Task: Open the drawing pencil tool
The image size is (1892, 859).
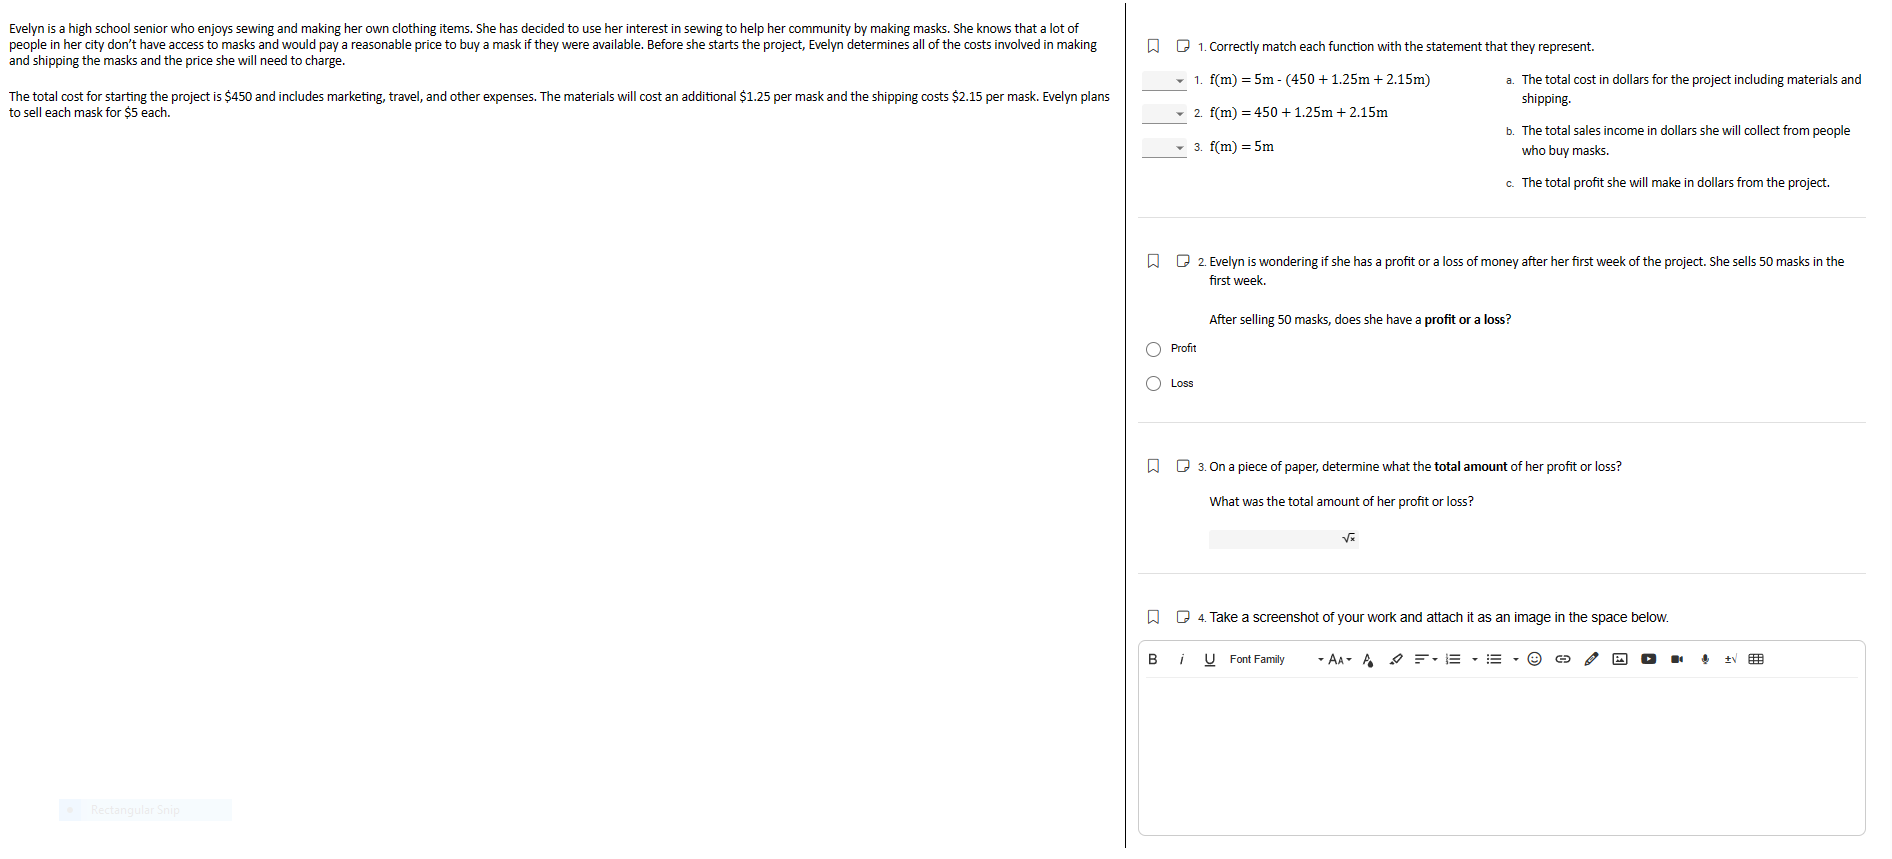Action: click(1591, 659)
